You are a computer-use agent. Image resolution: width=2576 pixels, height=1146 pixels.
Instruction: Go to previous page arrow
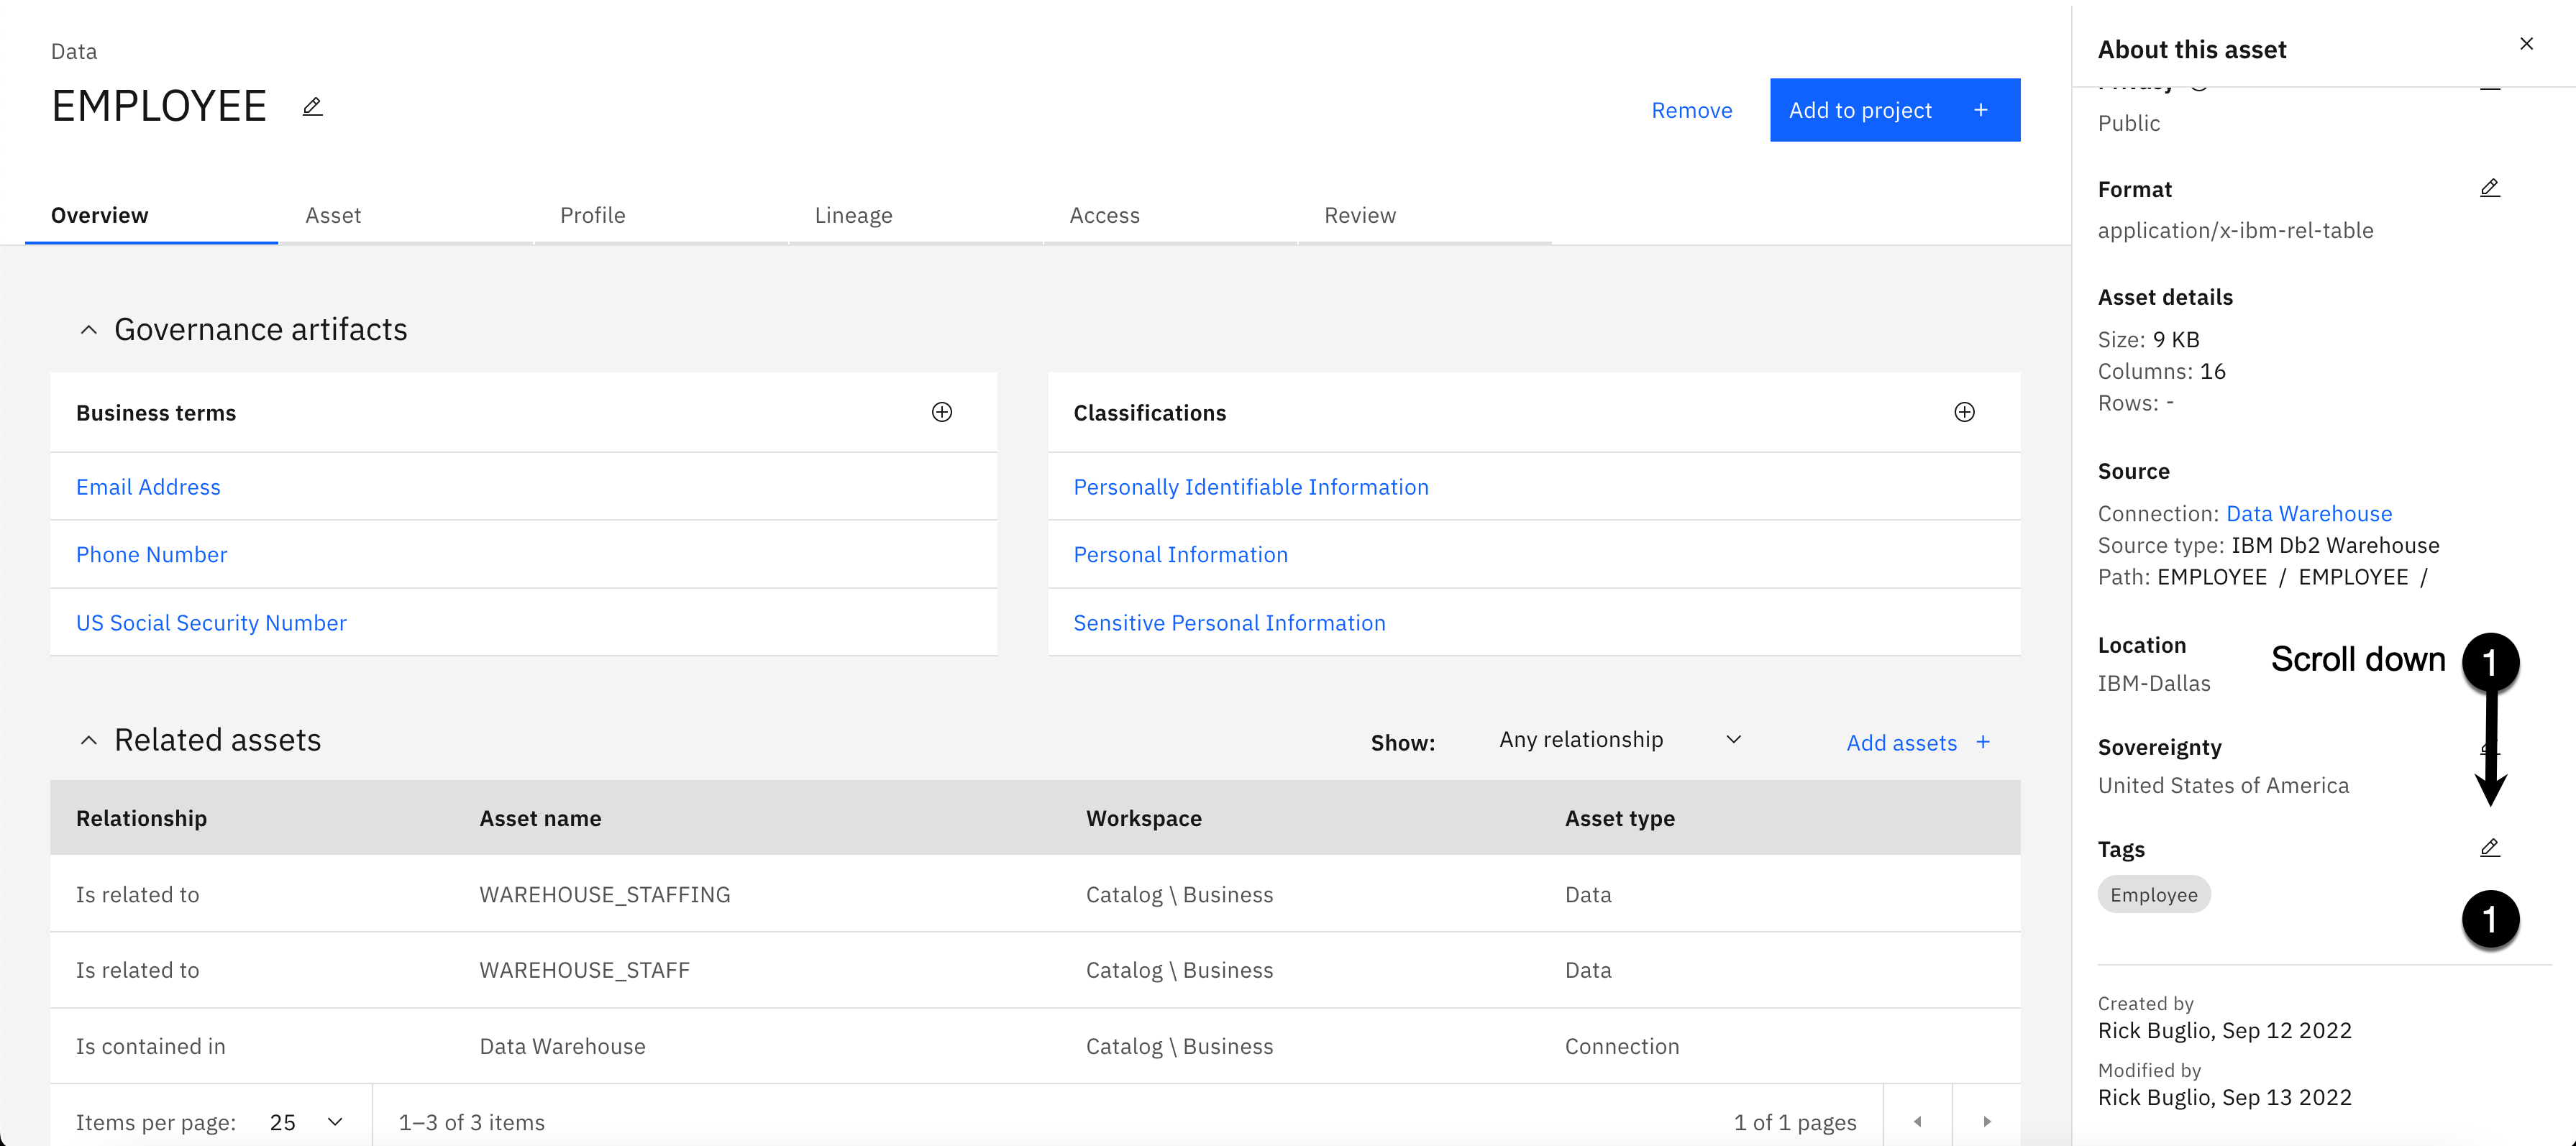[x=1917, y=1121]
